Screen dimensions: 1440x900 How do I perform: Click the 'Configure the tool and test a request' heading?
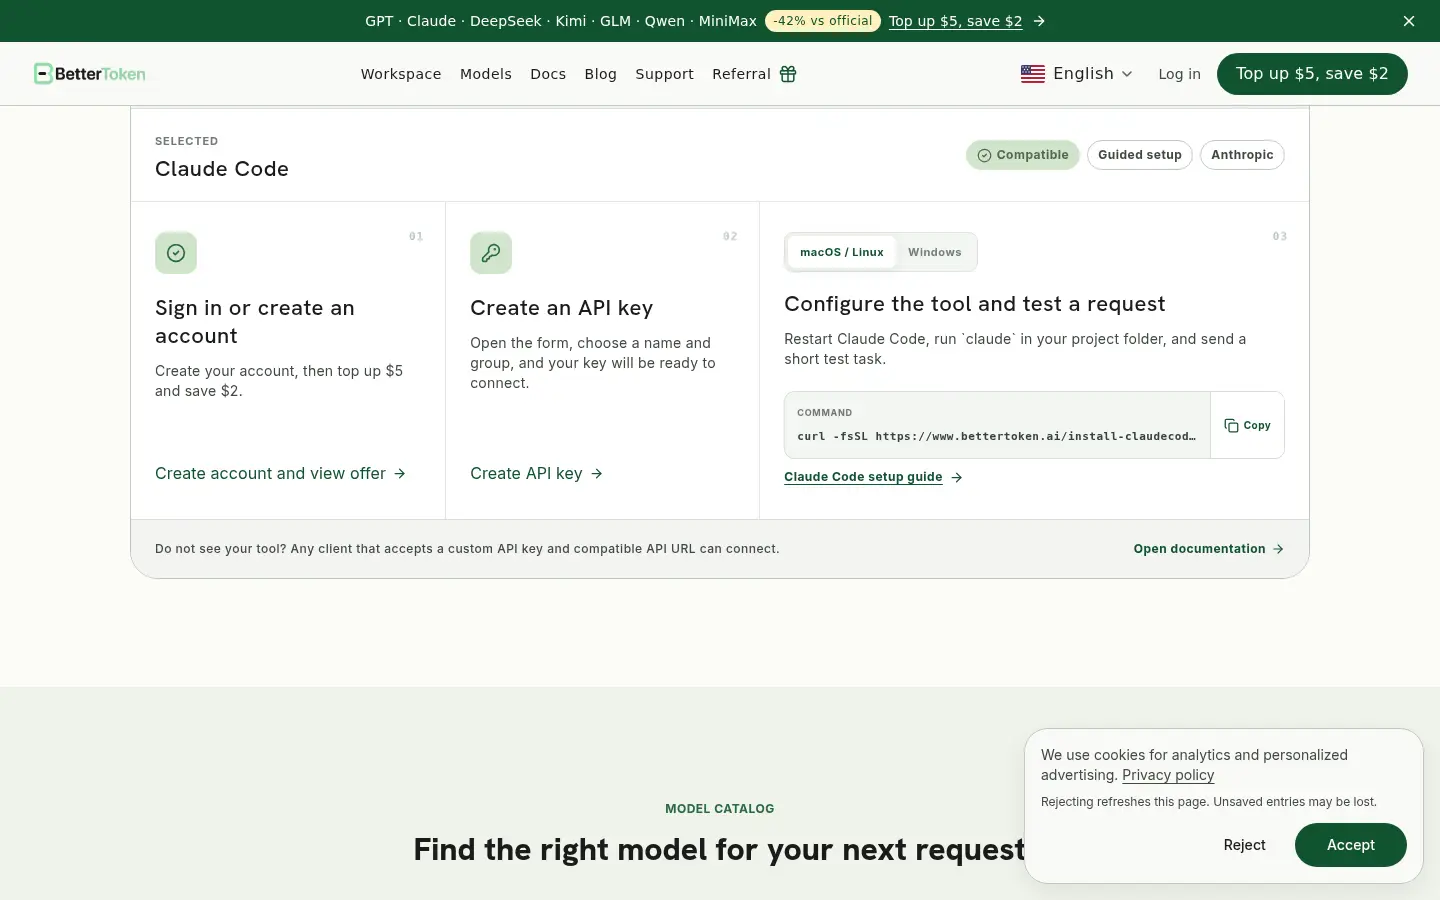coord(975,304)
